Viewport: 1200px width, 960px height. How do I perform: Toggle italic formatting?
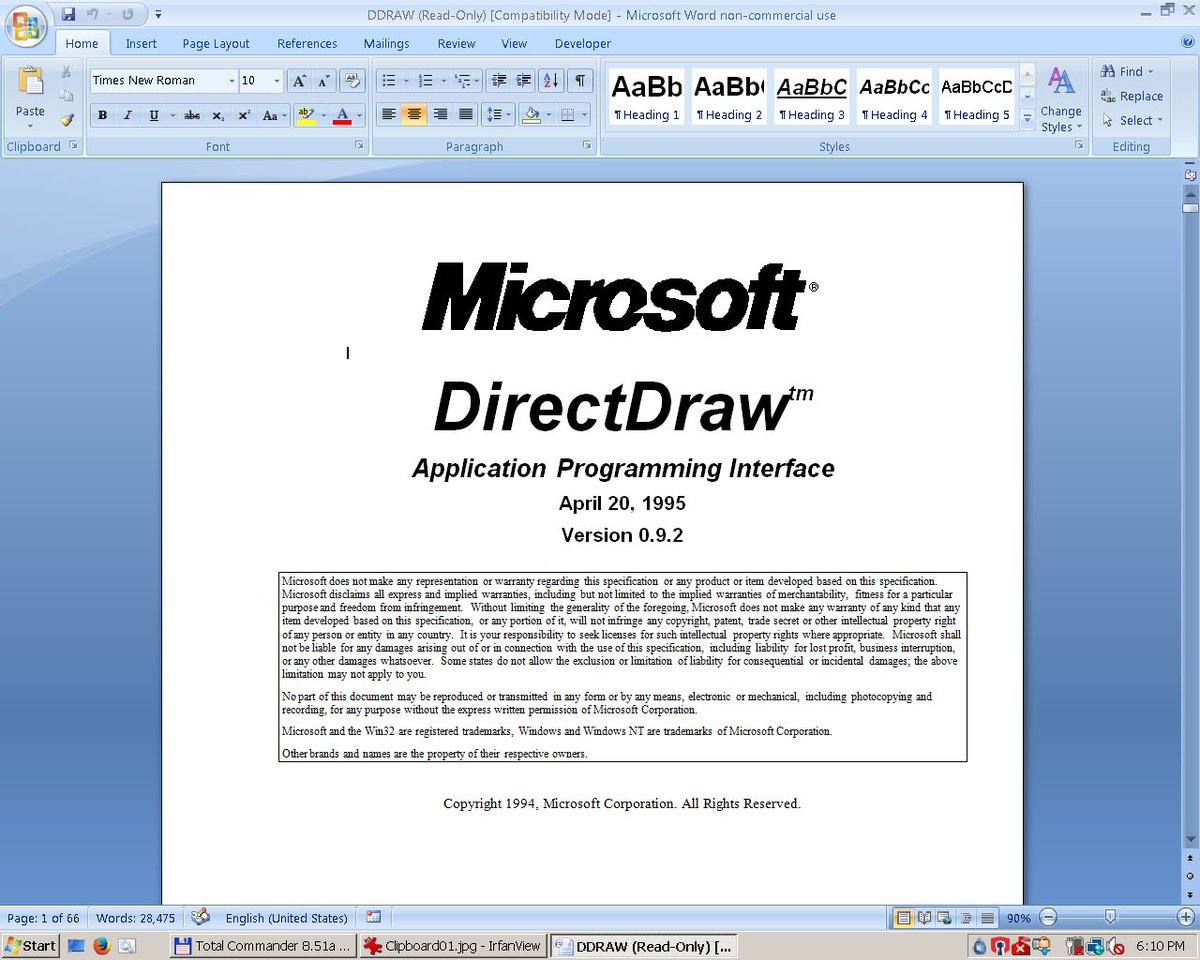(x=128, y=116)
